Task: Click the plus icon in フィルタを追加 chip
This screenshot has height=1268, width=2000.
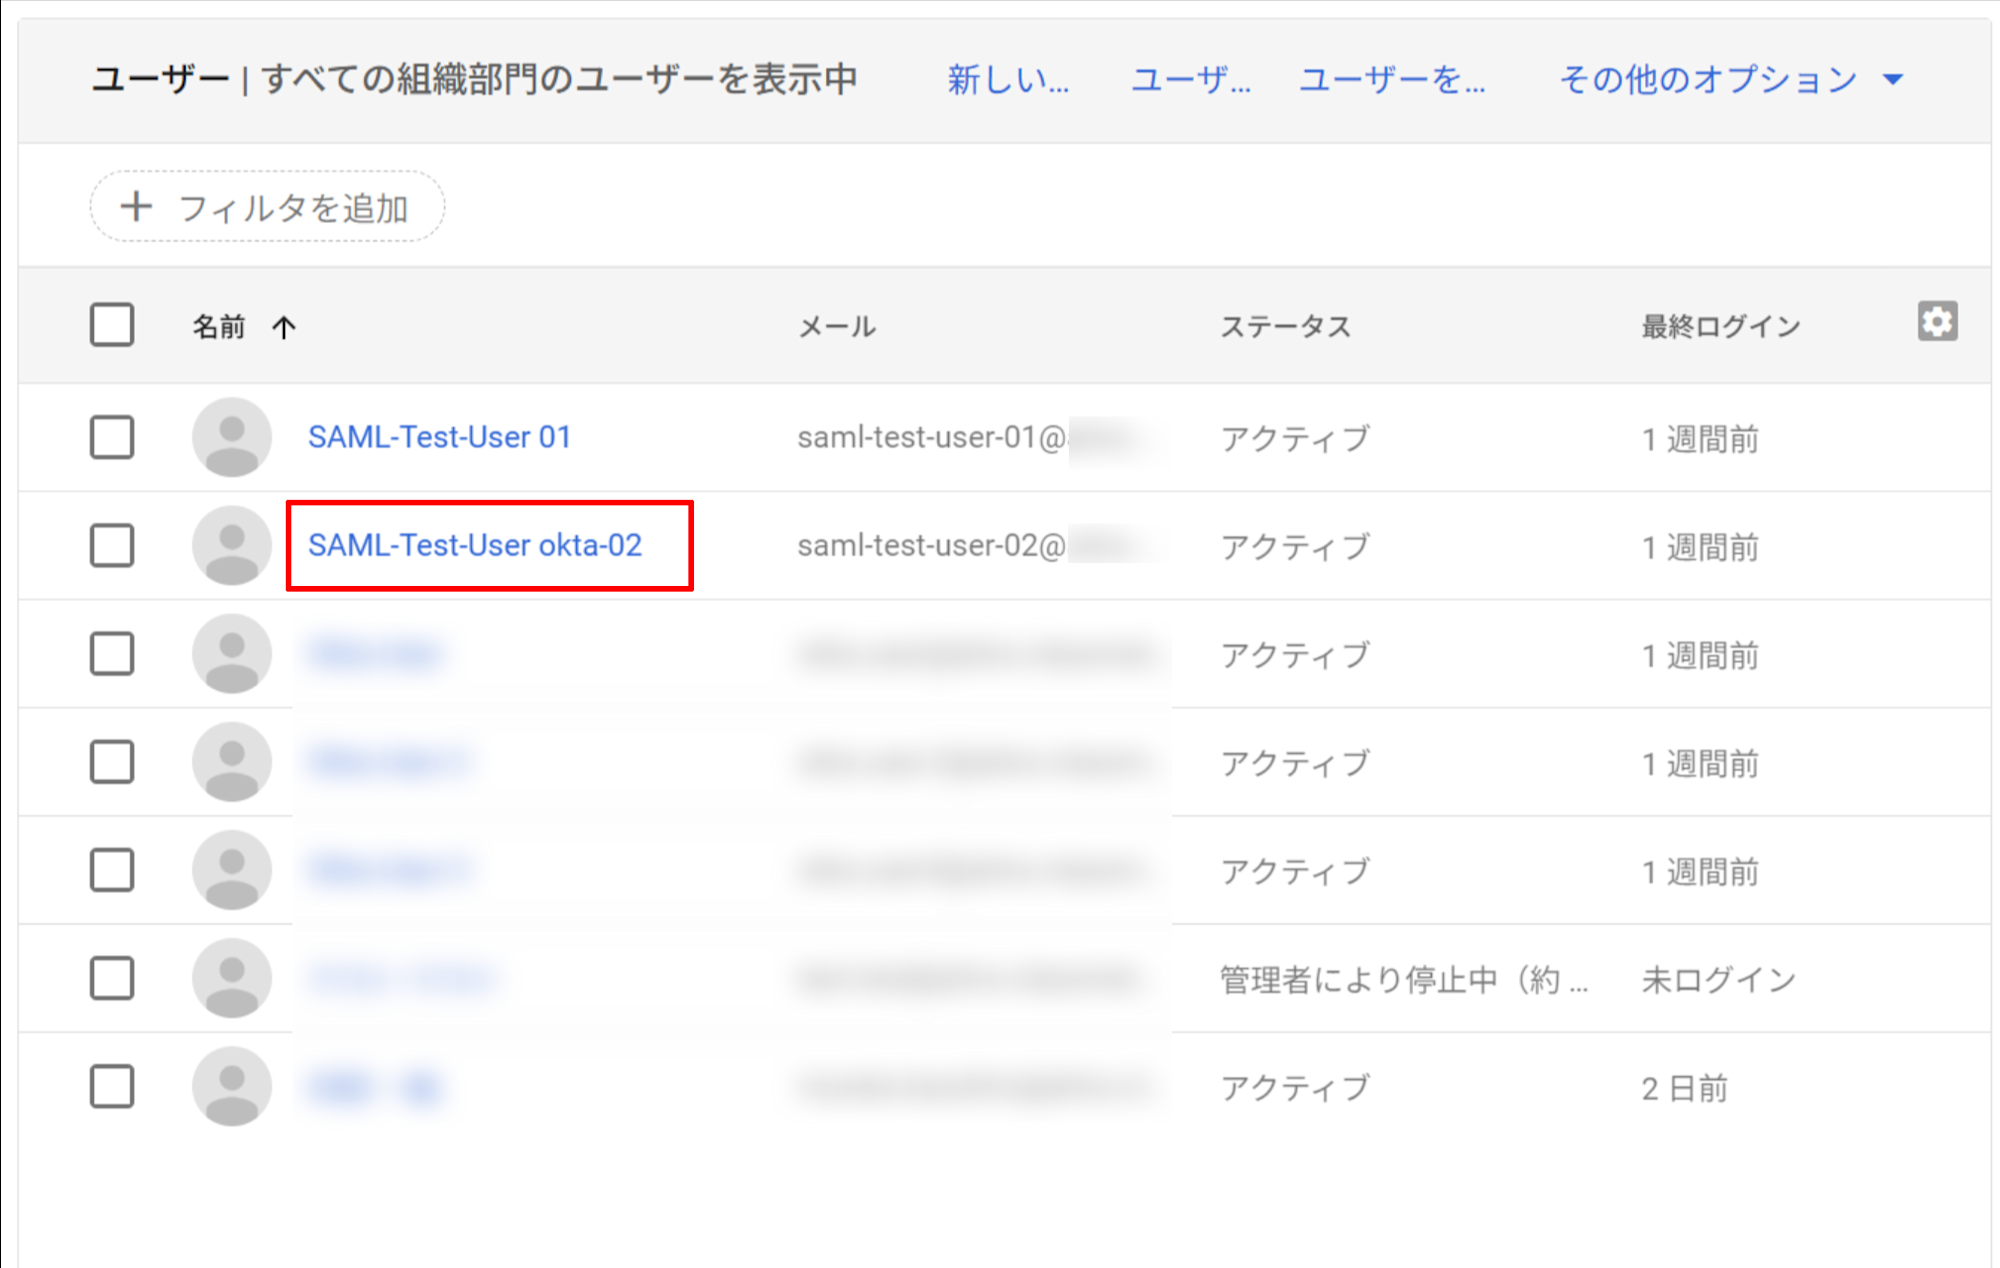Action: coord(135,205)
